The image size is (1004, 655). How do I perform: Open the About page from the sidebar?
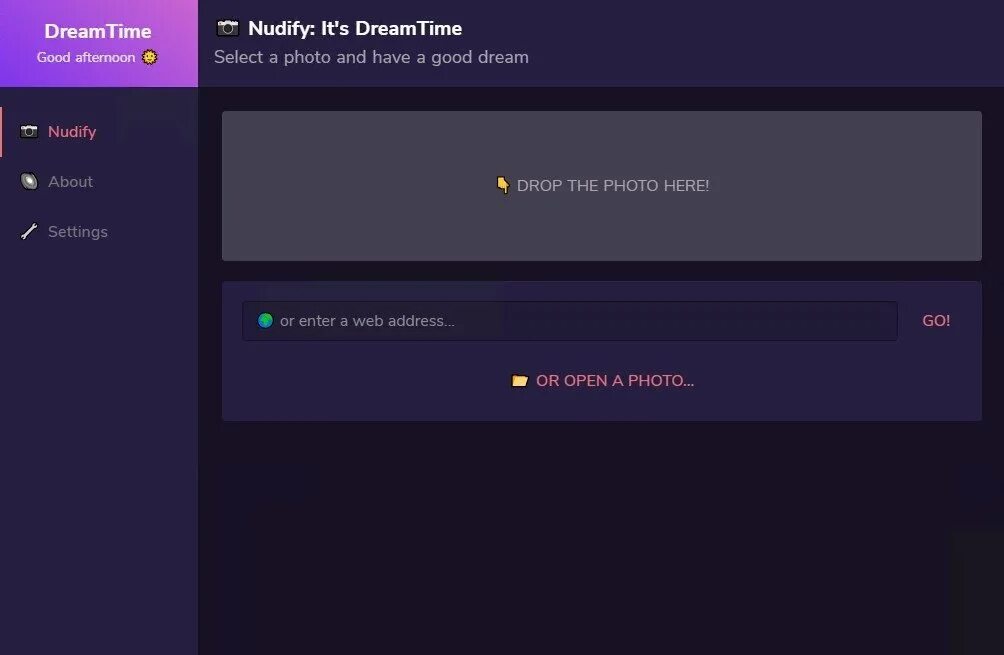click(70, 181)
